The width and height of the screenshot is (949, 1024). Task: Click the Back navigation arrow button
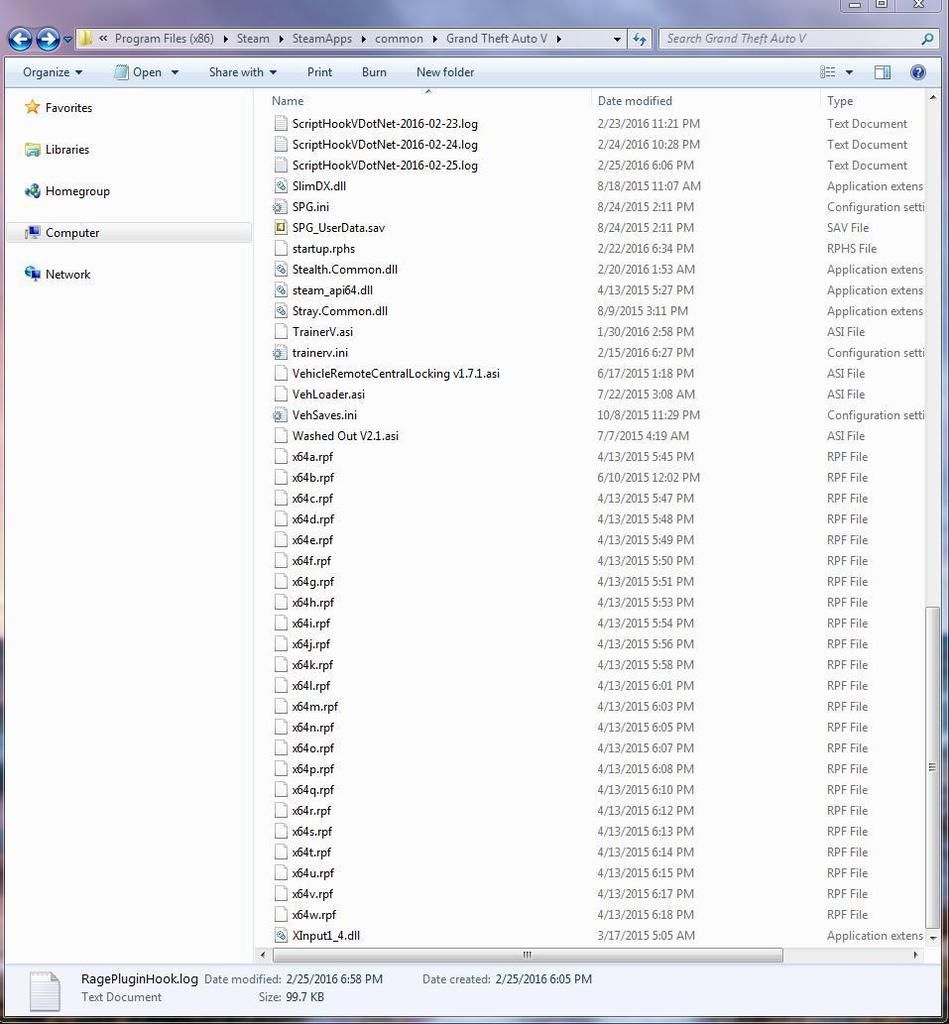click(21, 39)
